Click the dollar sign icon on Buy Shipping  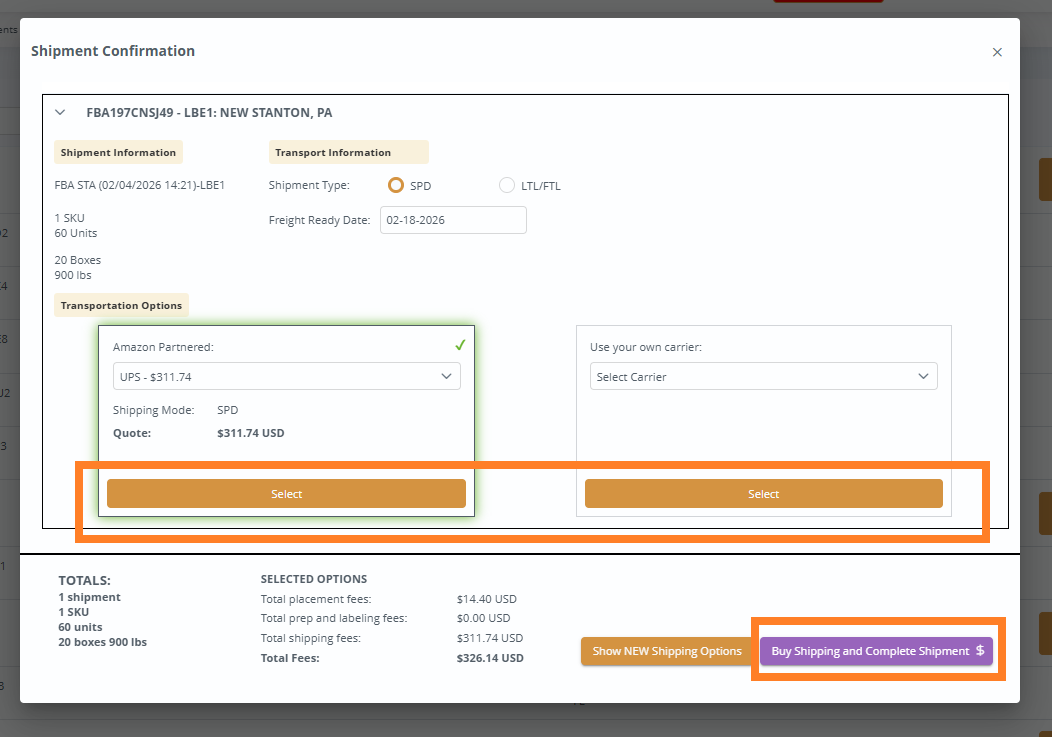click(x=980, y=651)
